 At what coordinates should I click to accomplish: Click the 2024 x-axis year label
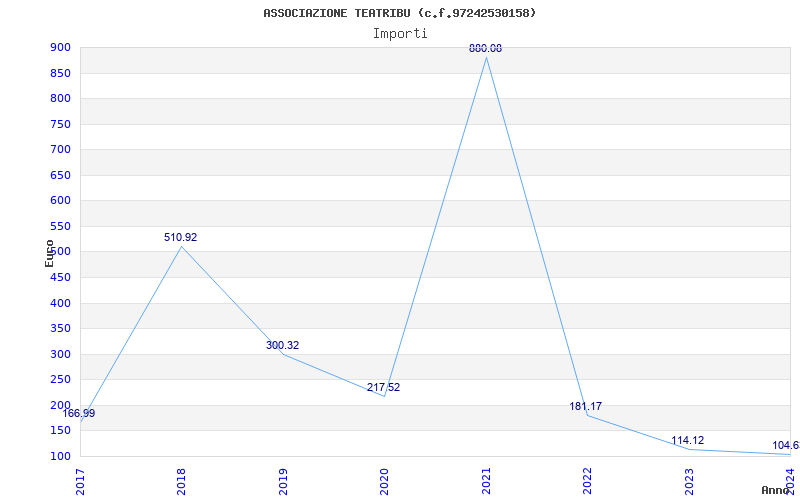(x=790, y=482)
